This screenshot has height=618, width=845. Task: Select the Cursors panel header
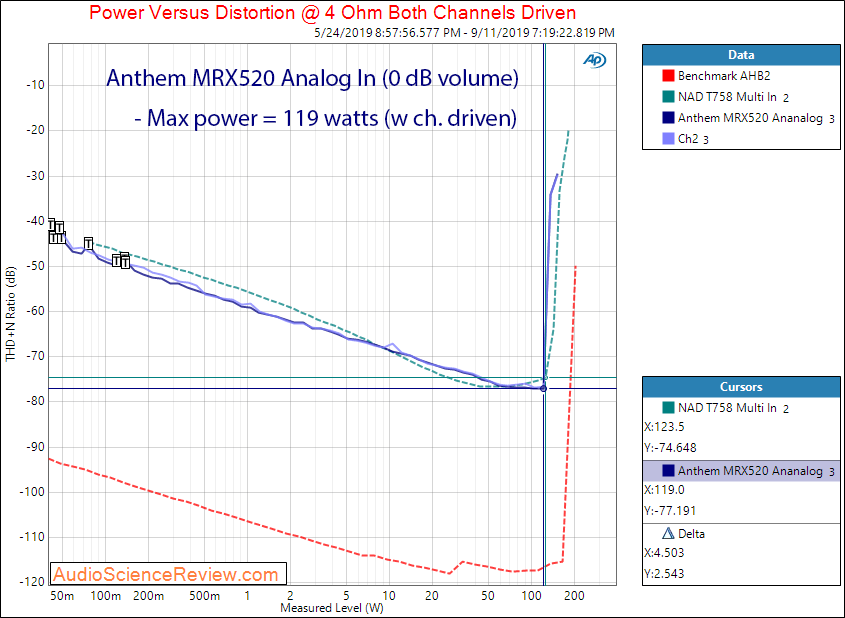741,387
